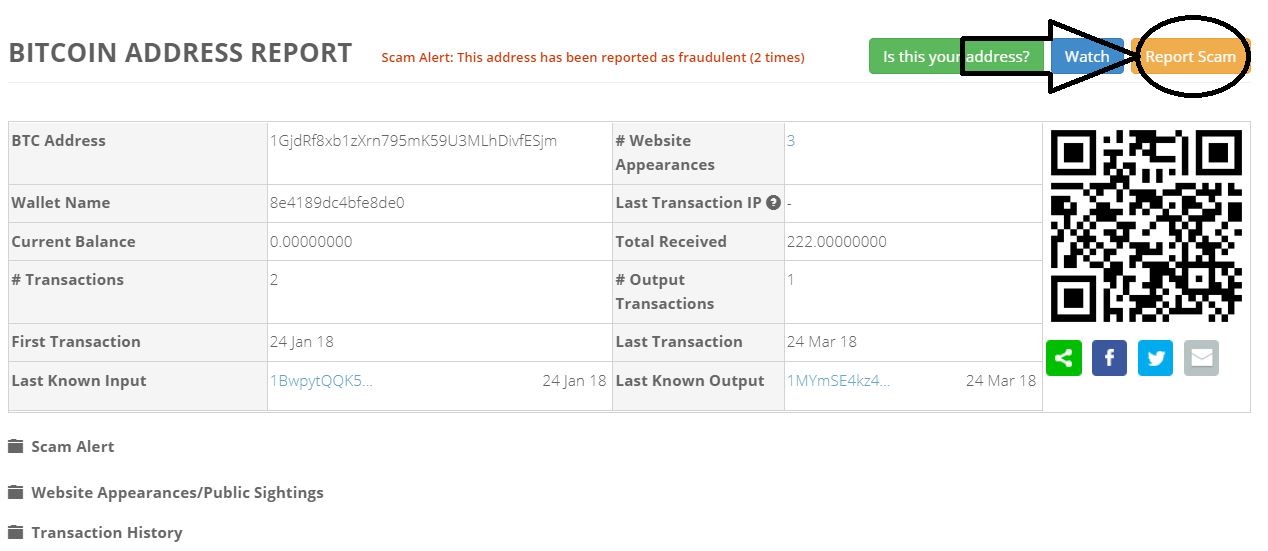Click the Last Transaction IP help icon

(773, 203)
